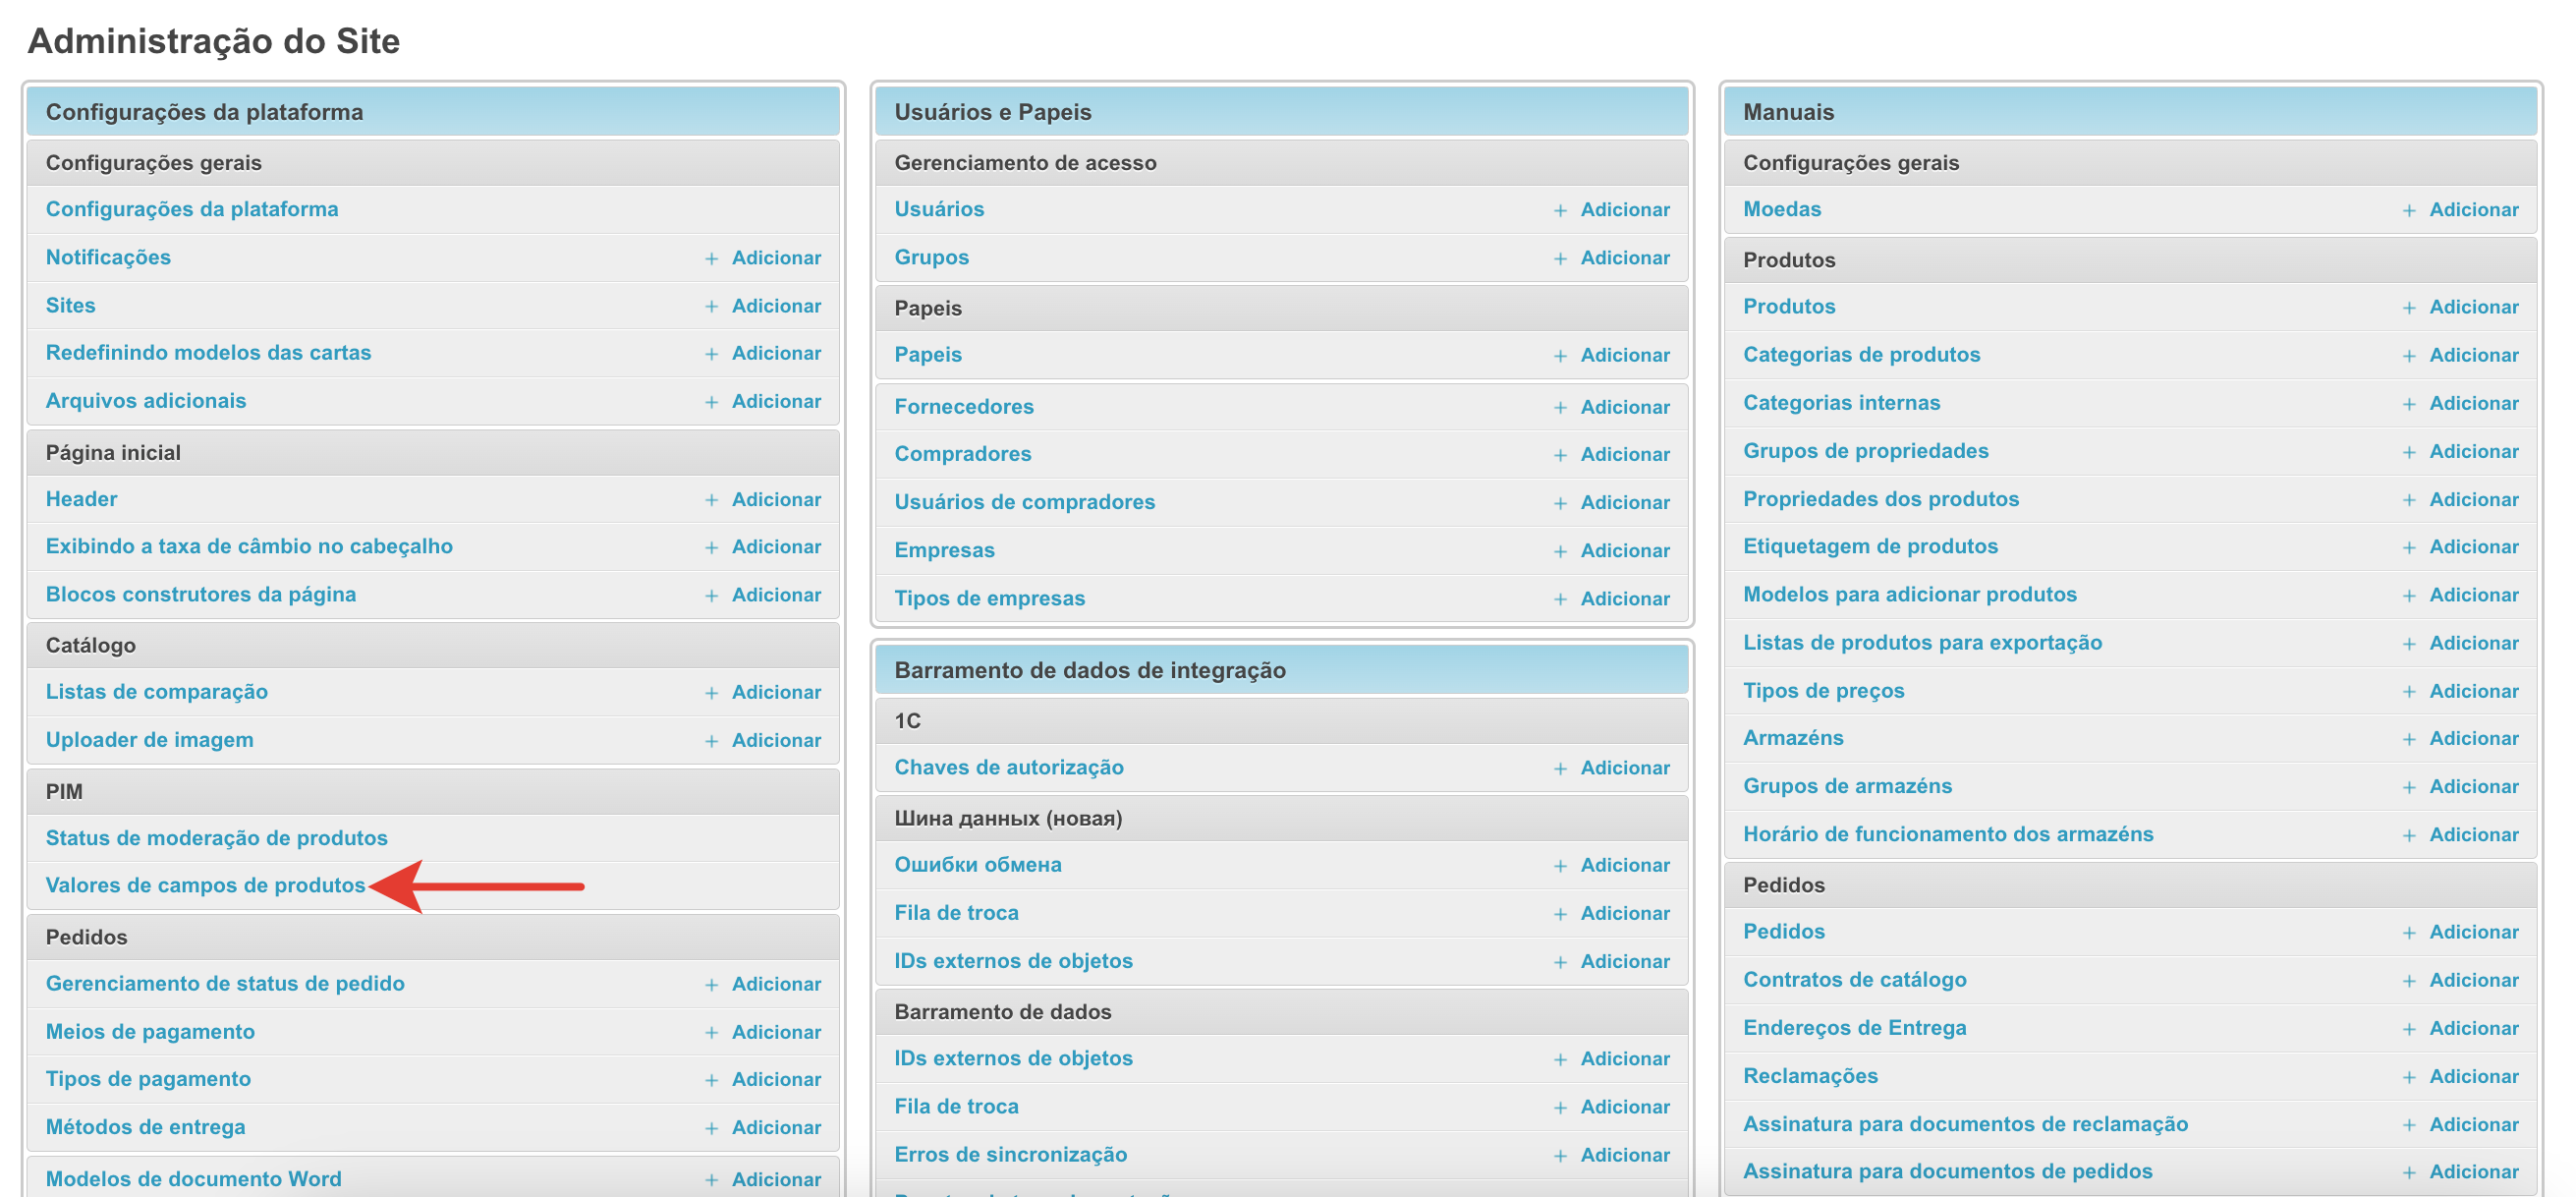Open IDs externos de objetos under Barramento de dados

[1014, 1058]
